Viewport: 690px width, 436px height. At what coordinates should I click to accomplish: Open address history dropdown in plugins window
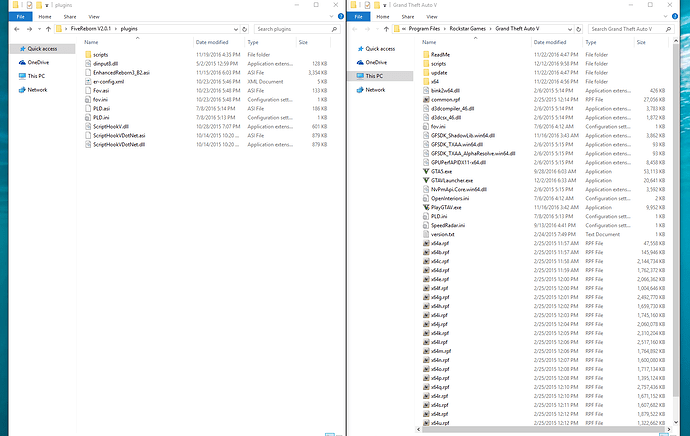click(x=236, y=29)
